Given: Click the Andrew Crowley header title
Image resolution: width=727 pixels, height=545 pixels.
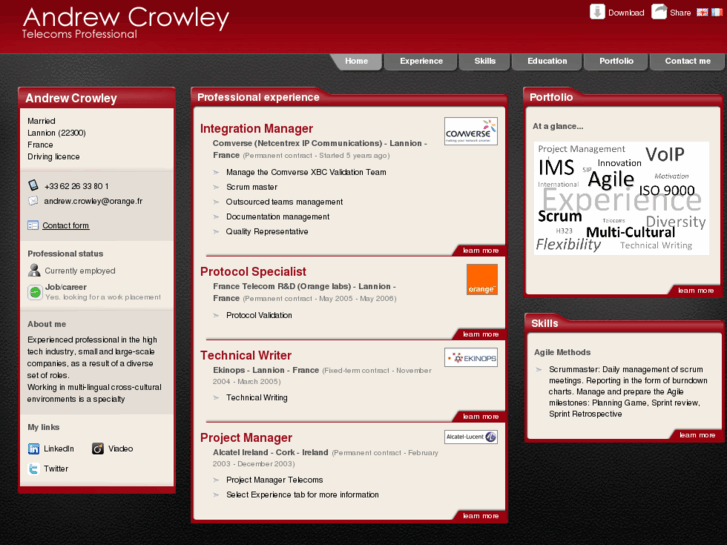Looking at the screenshot, I should coord(126,18).
